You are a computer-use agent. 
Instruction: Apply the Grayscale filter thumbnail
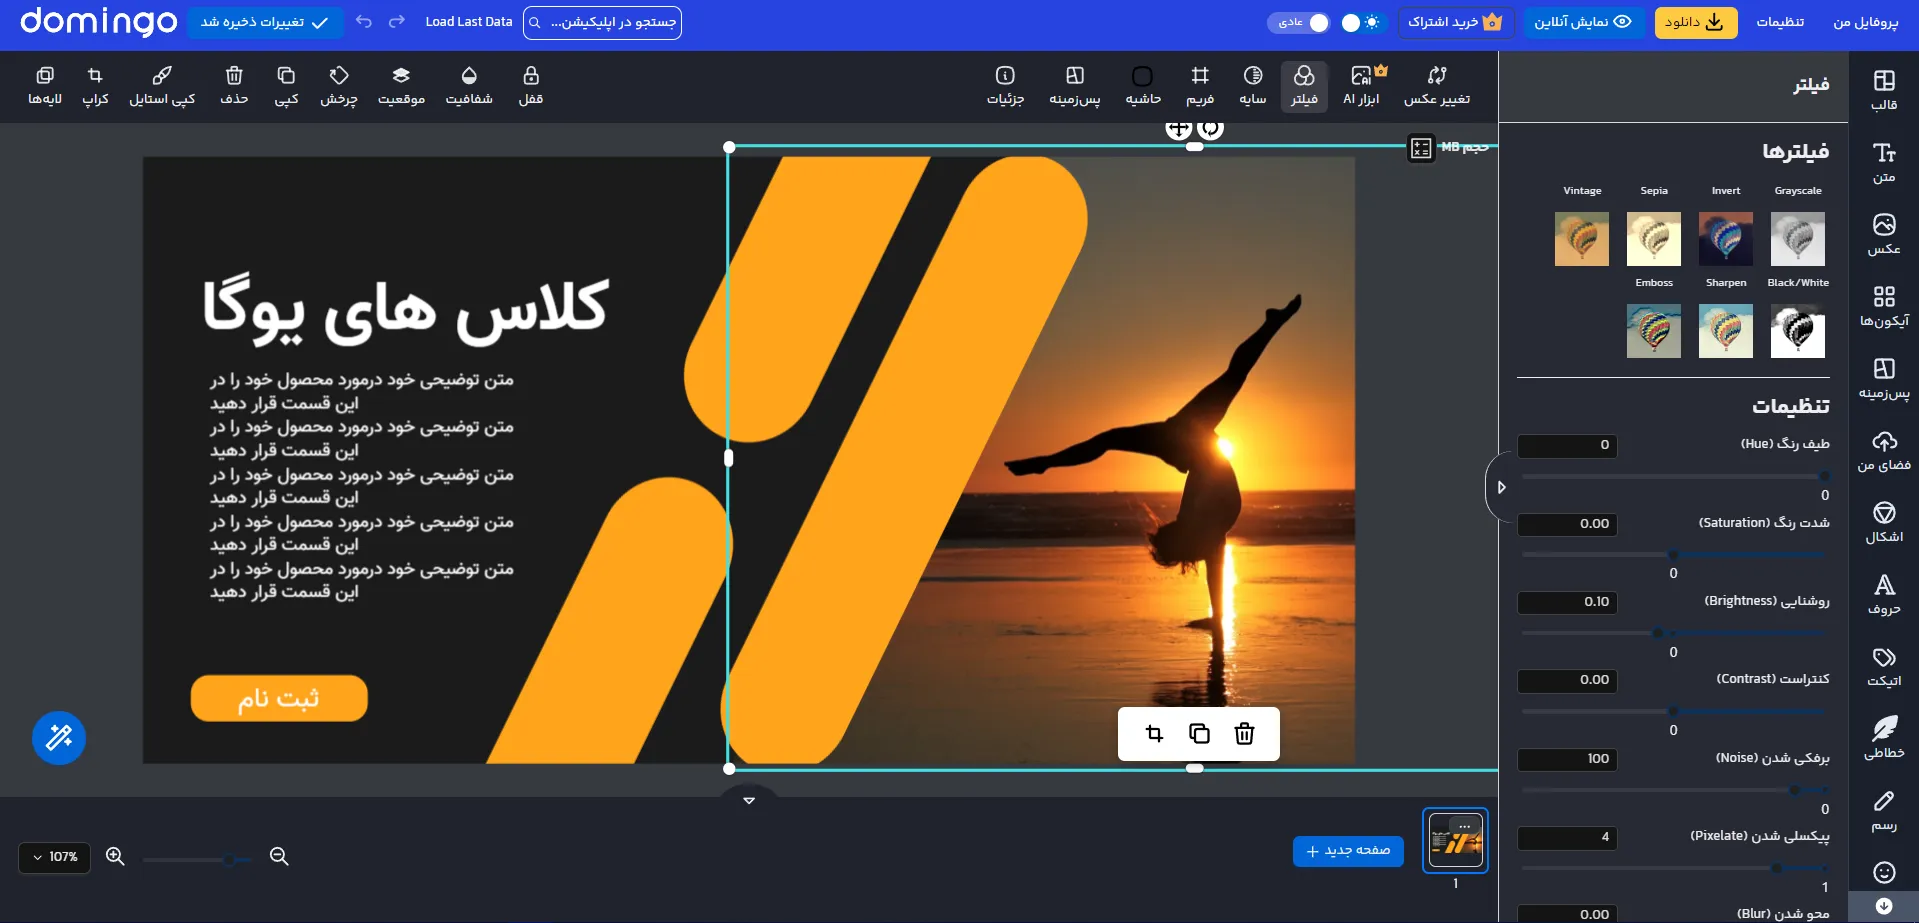1798,239
